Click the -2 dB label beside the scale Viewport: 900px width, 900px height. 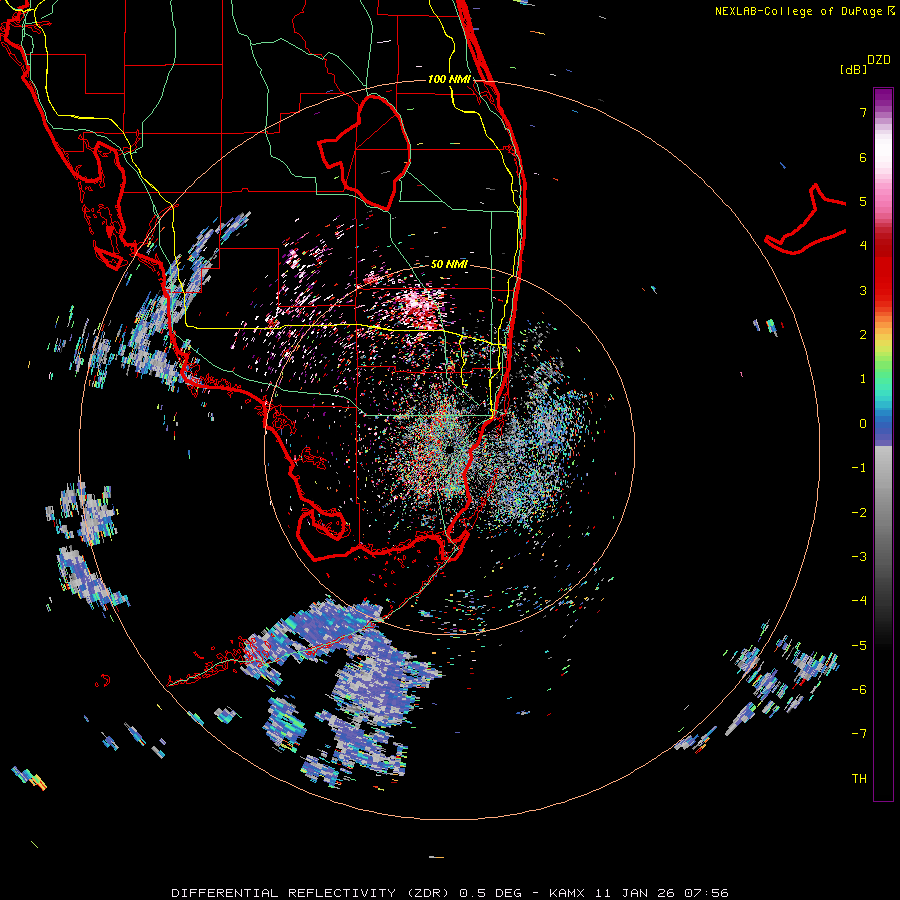tap(859, 512)
